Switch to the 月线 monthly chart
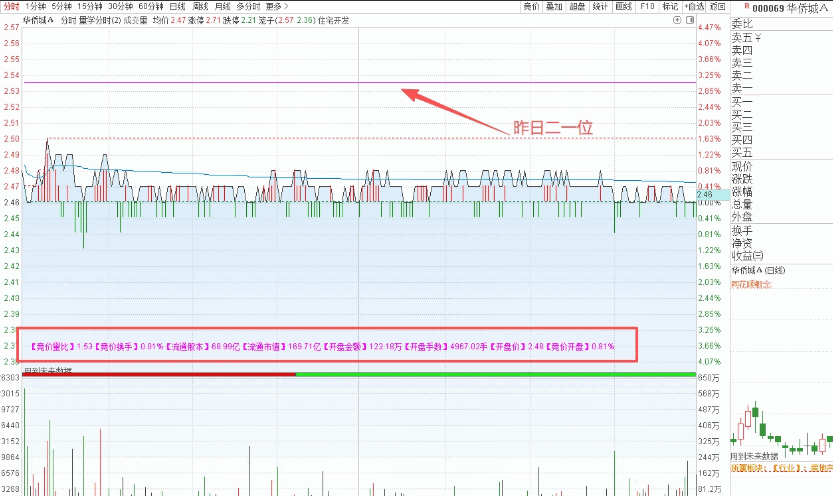Viewport: 833px width, 496px height. pos(223,6)
